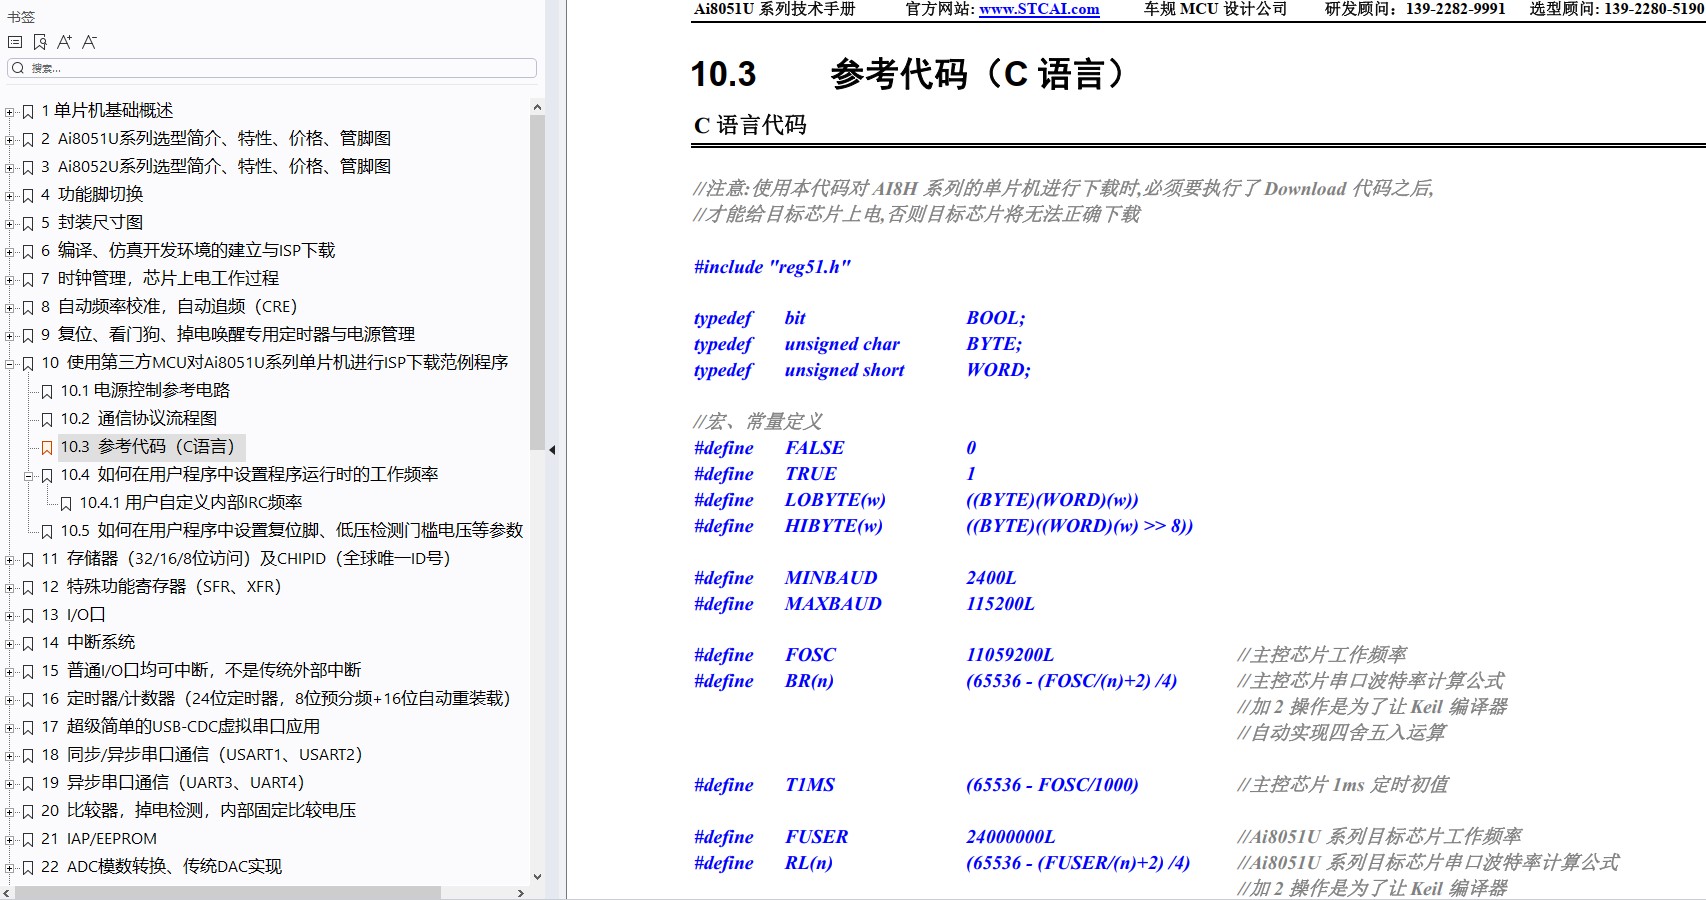Go to bookmark 18 同步/异步串口通信（USART1、USART2）
Image resolution: width=1706 pixels, height=900 pixels.
click(x=202, y=755)
